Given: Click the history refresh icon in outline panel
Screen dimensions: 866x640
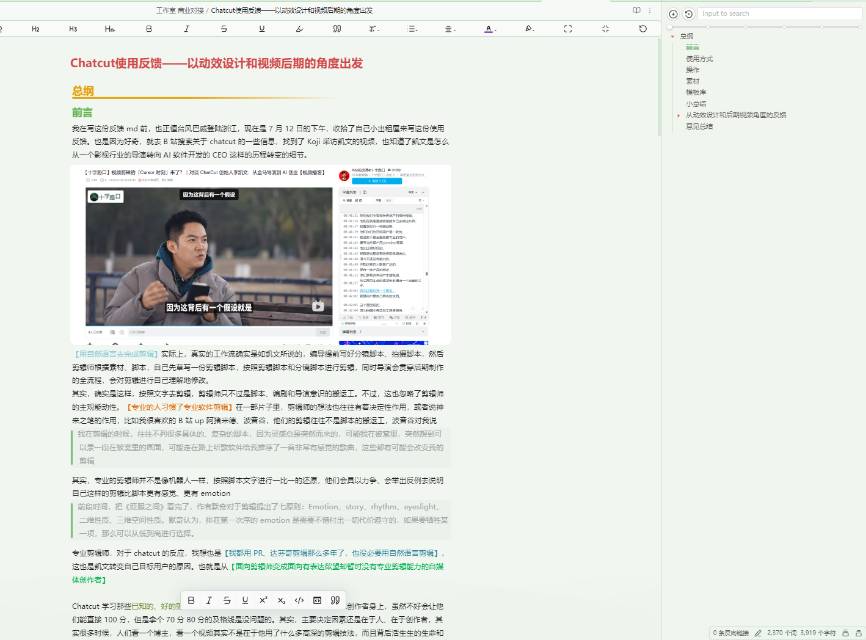Looking at the screenshot, I should point(688,14).
